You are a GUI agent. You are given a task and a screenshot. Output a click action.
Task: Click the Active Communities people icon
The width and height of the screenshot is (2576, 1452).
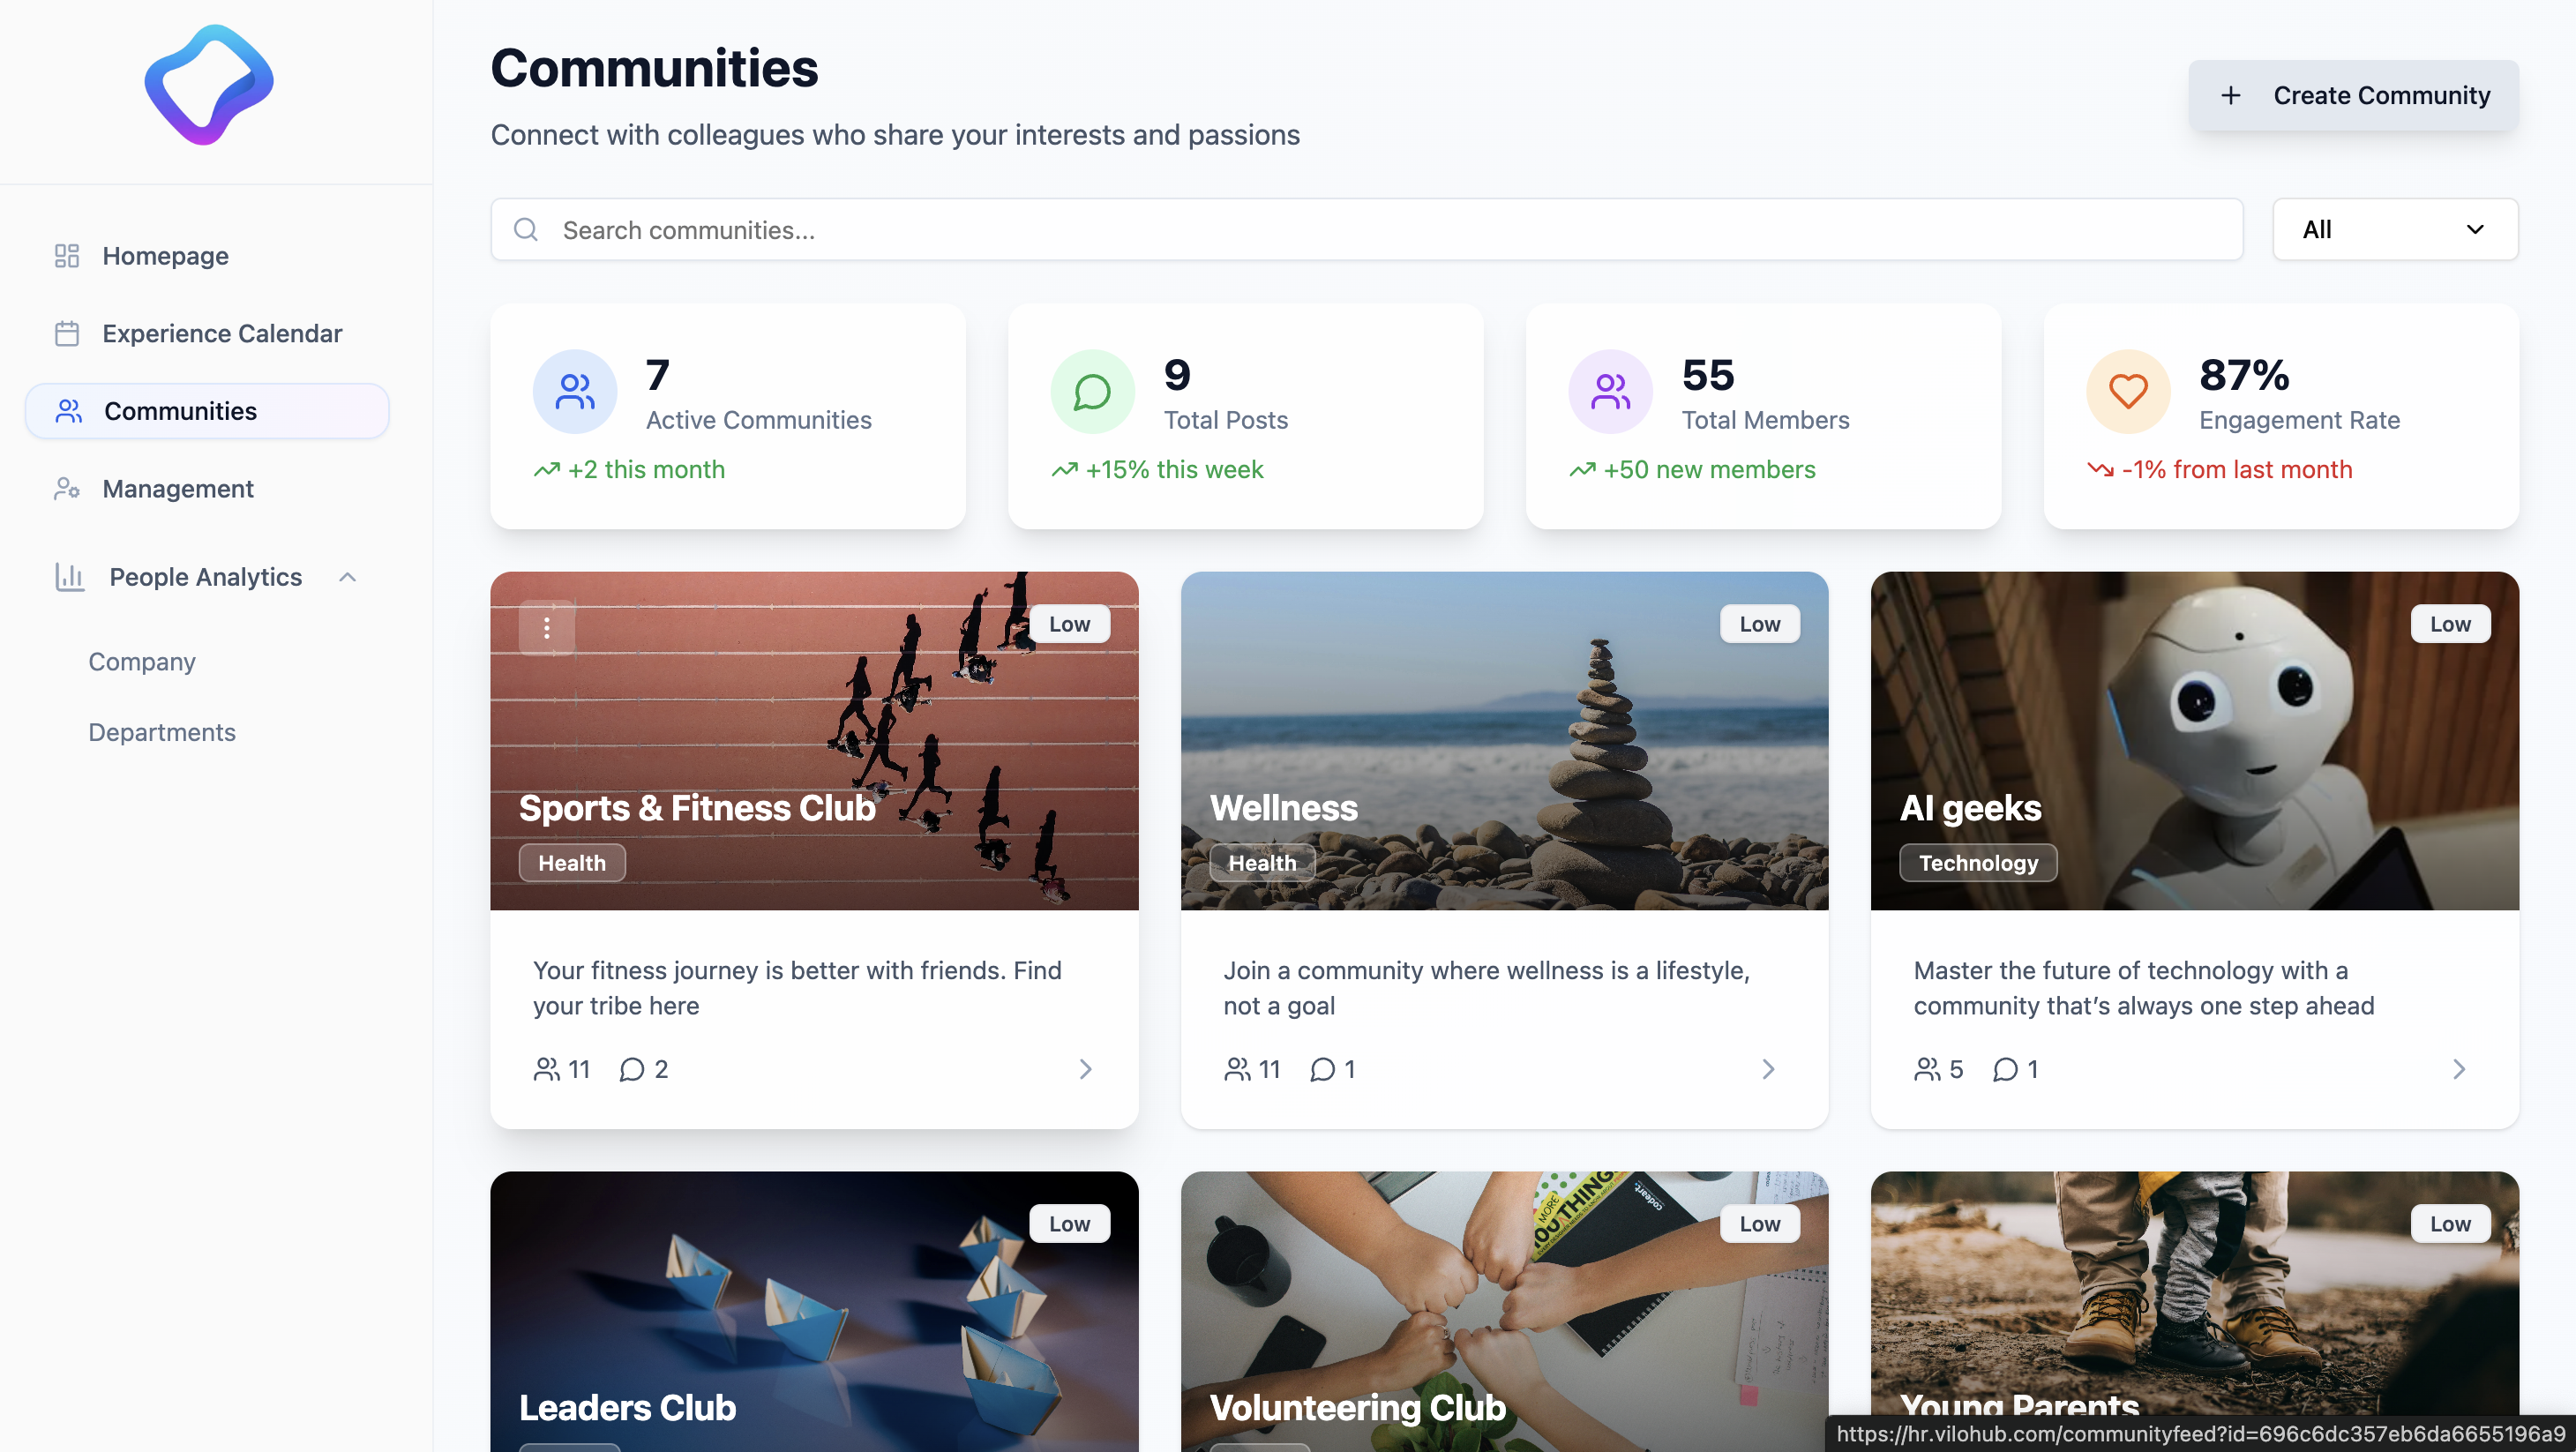tap(575, 391)
